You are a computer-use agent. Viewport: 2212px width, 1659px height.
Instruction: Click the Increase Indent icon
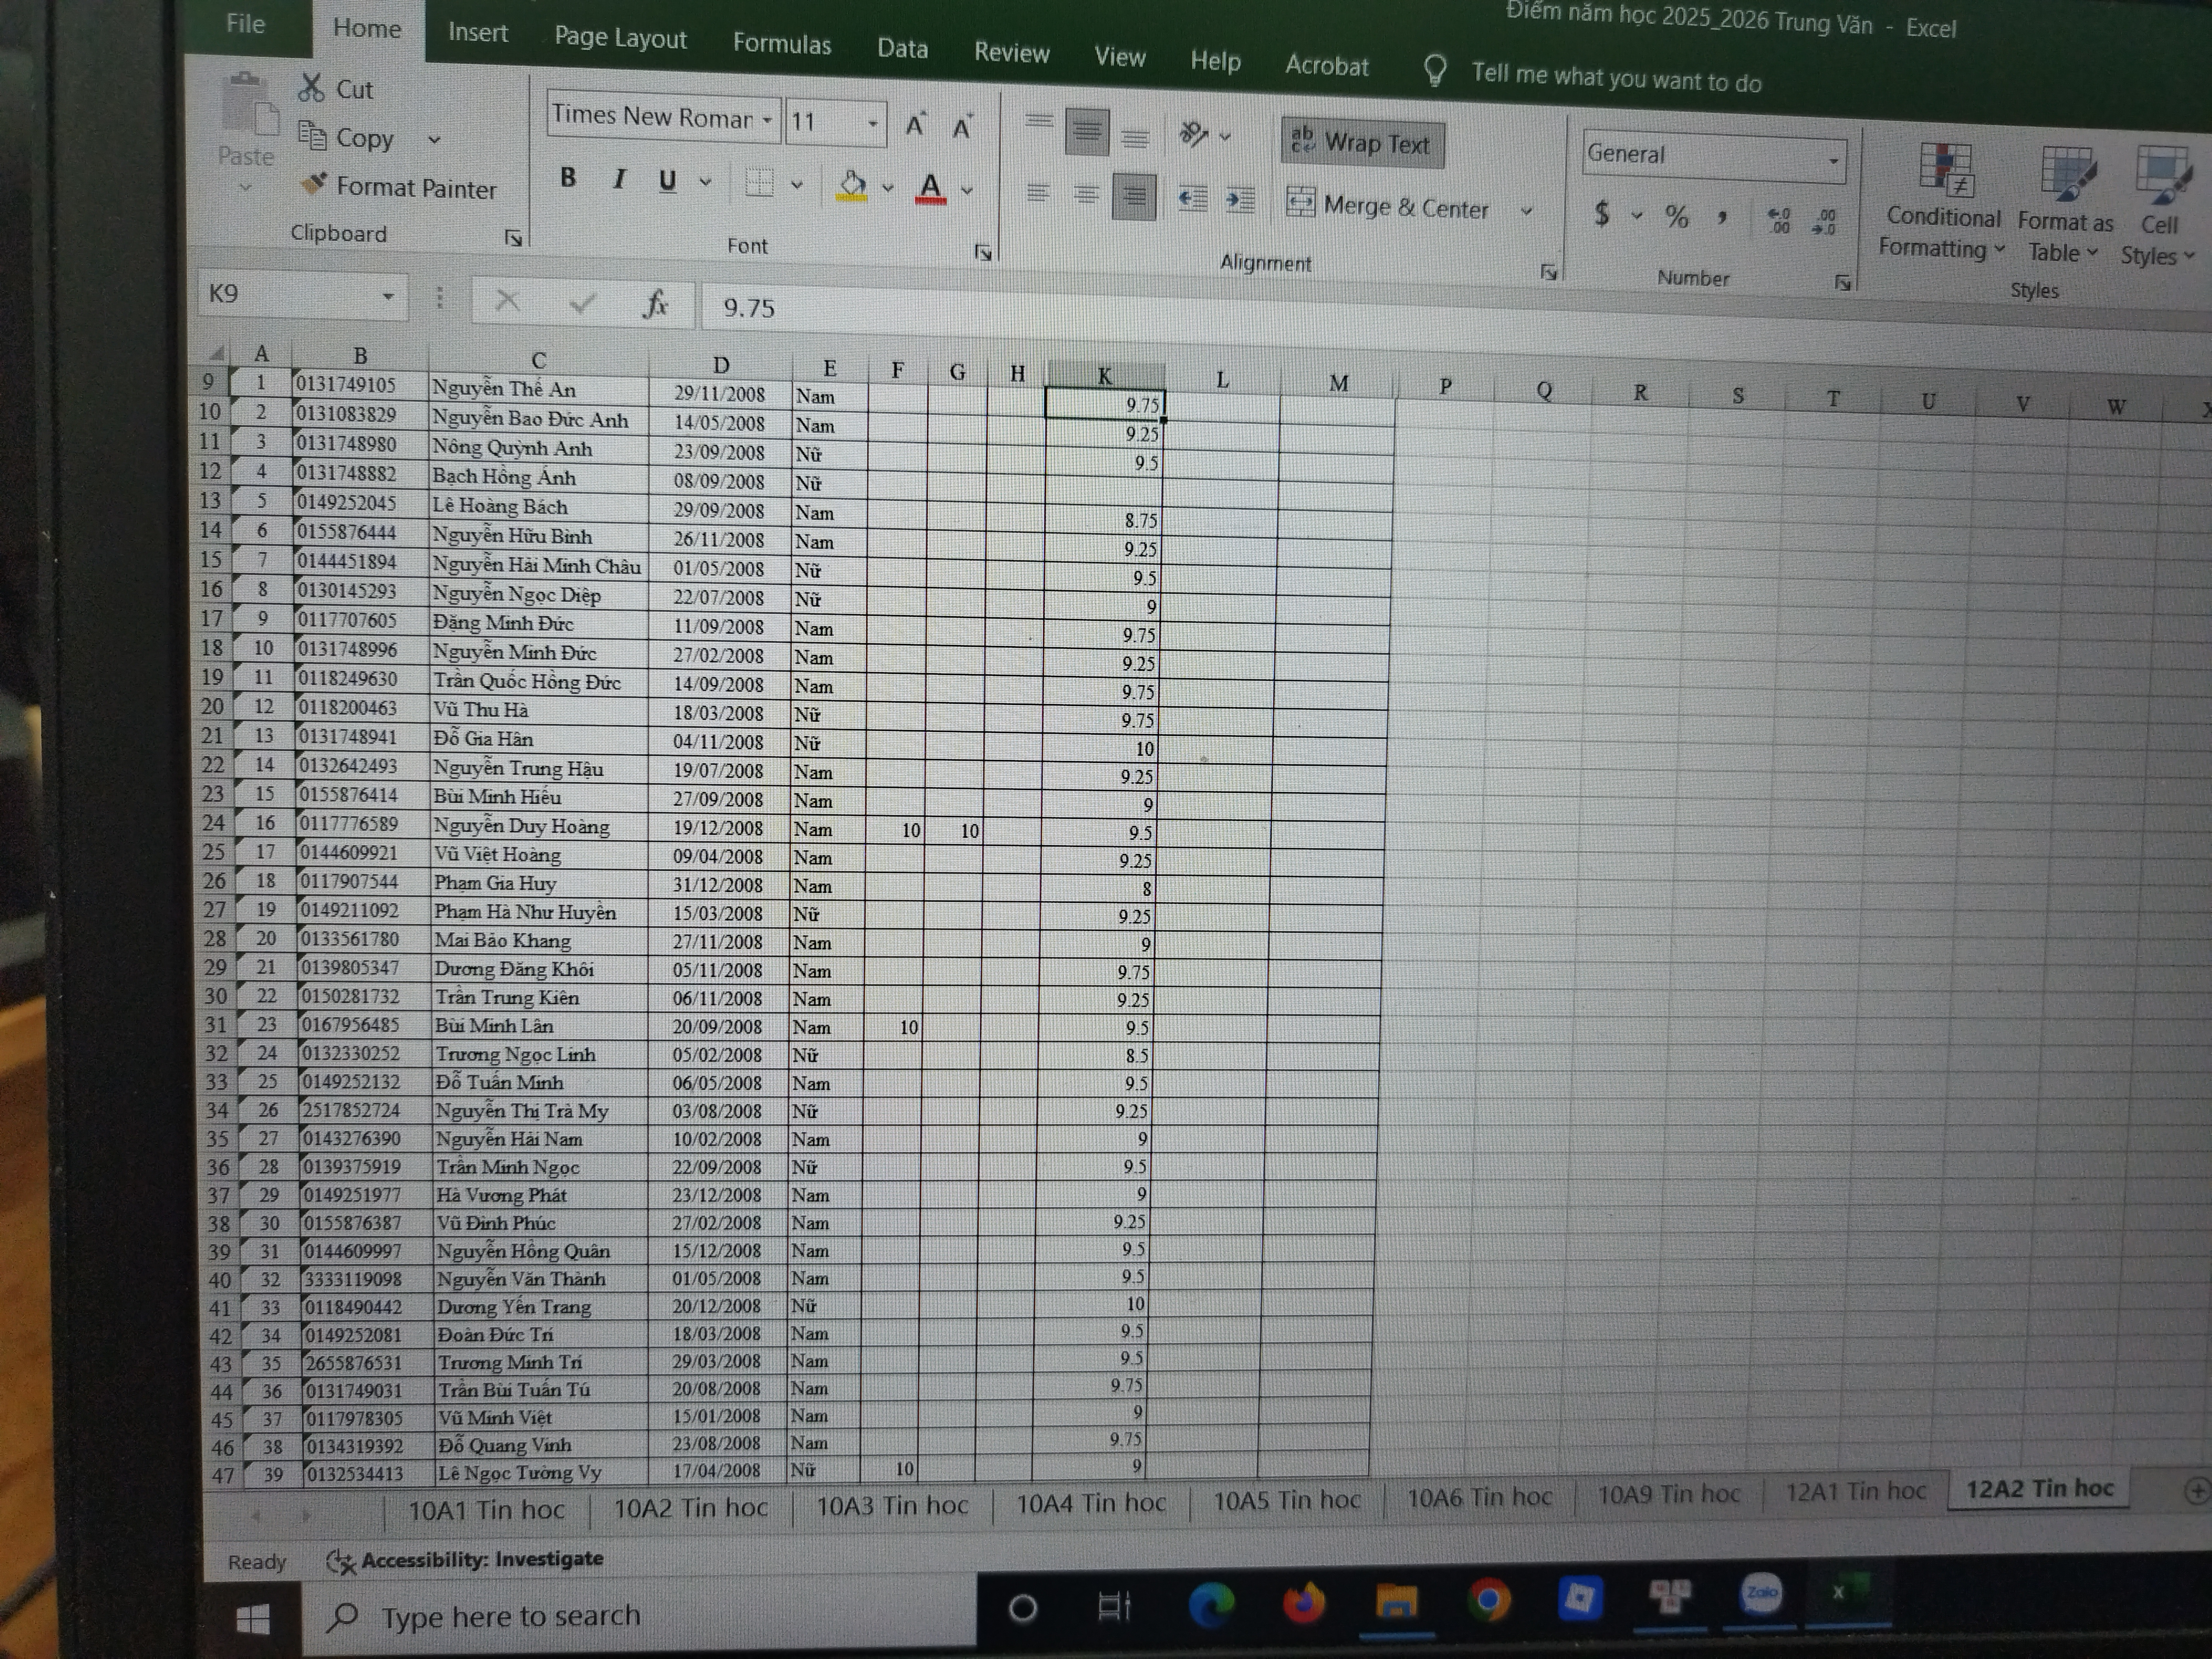[x=1240, y=200]
